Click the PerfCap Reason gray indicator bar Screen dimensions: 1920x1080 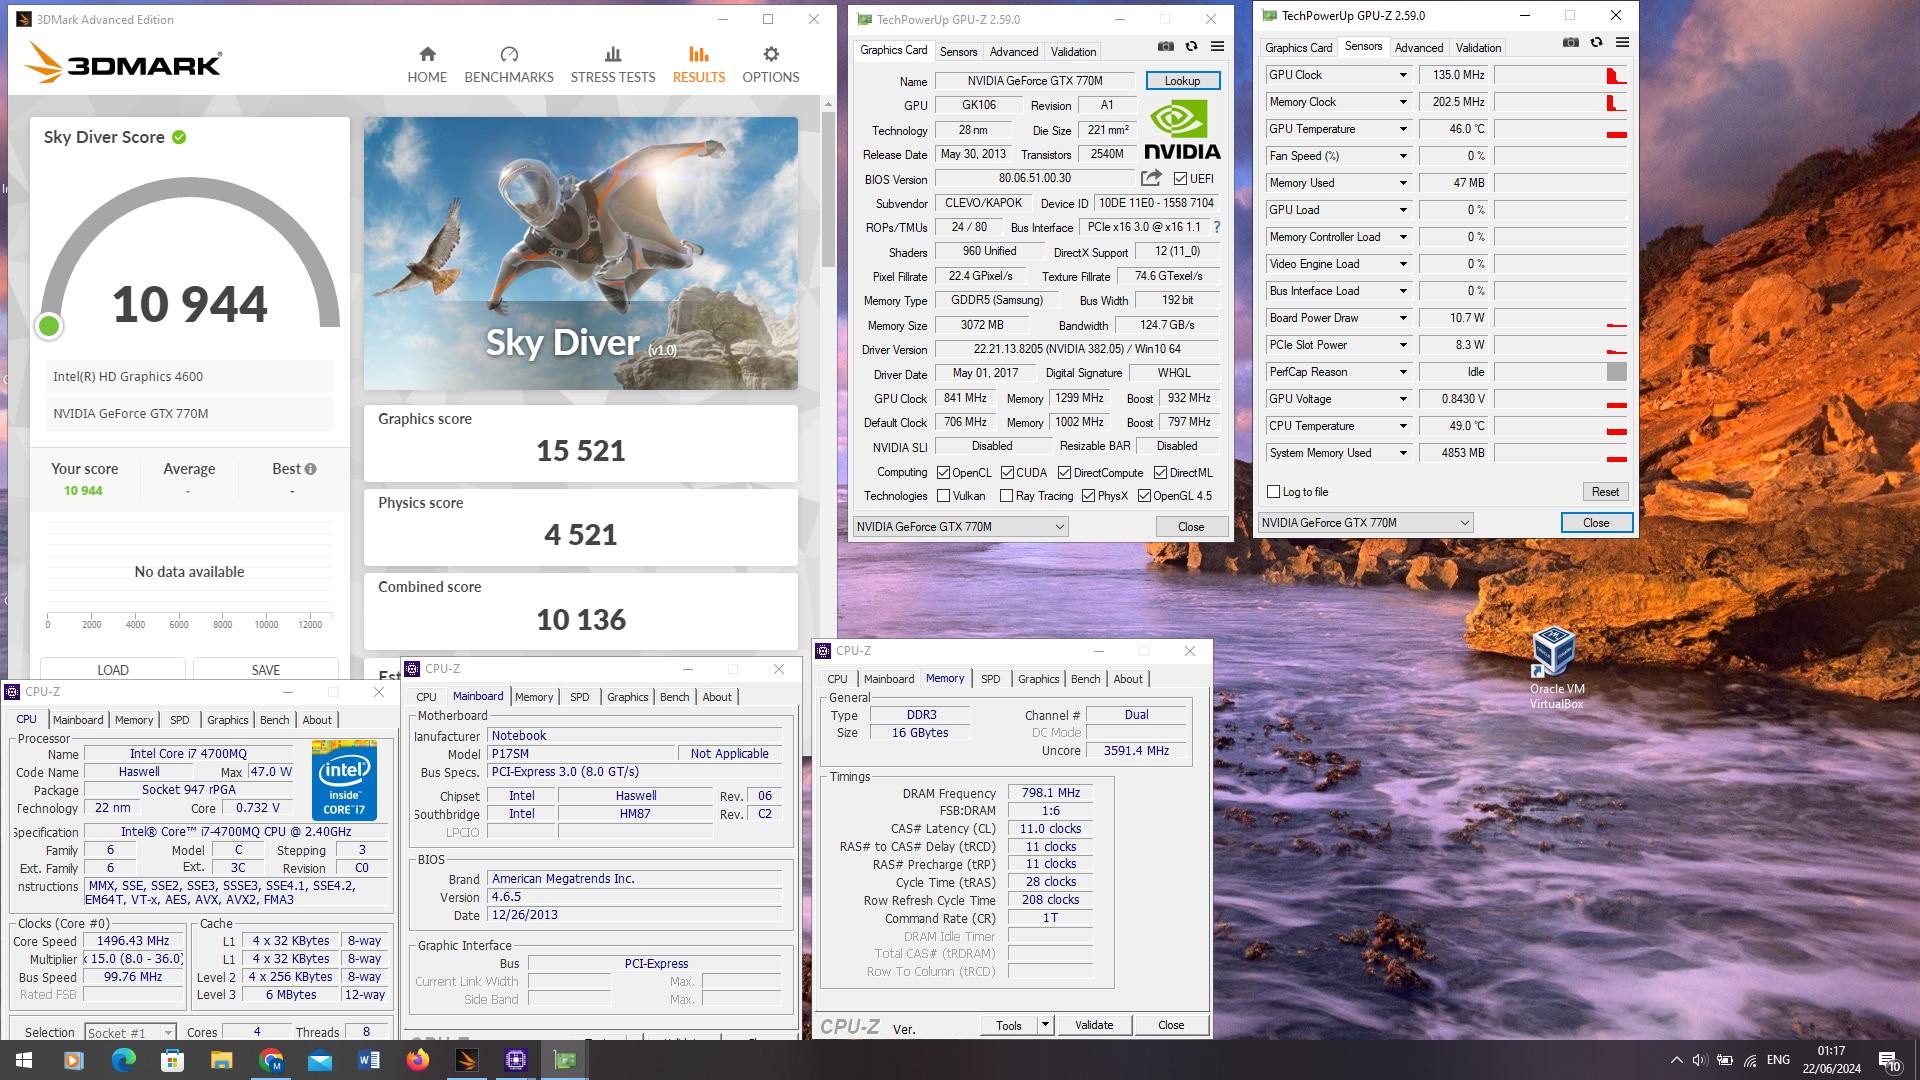pyautogui.click(x=1616, y=372)
